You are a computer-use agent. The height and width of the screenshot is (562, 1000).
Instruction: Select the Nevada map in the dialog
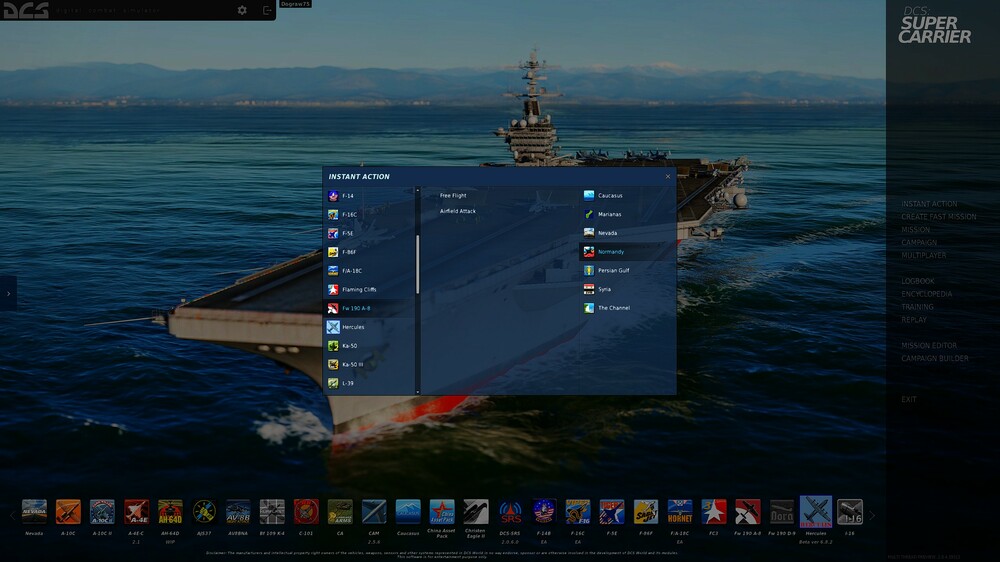pos(627,233)
